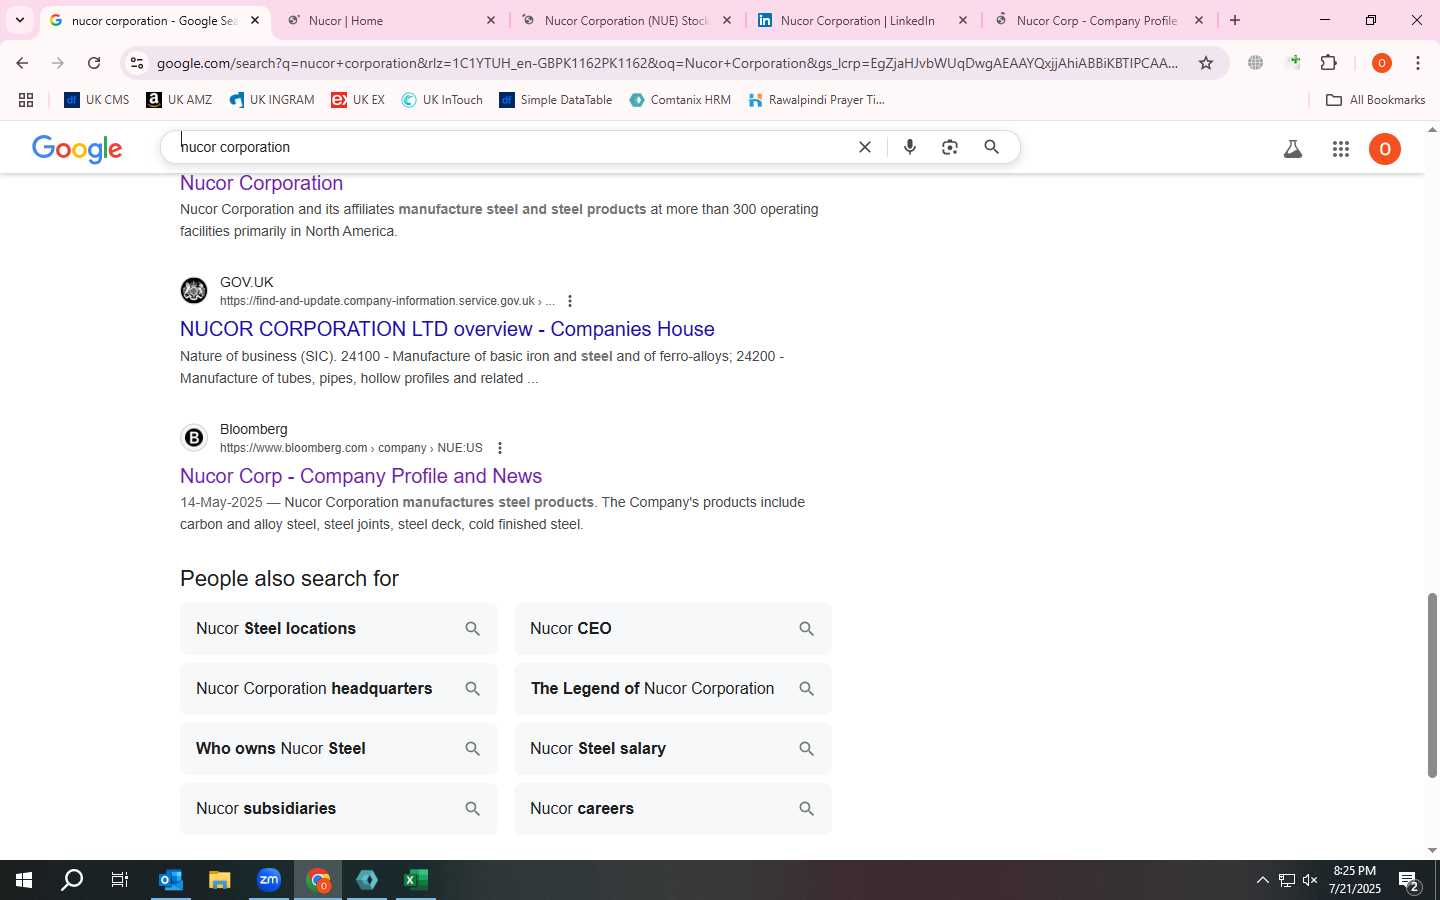1440x900 pixels.
Task: Open the tab search dropdown arrow
Action: point(20,20)
